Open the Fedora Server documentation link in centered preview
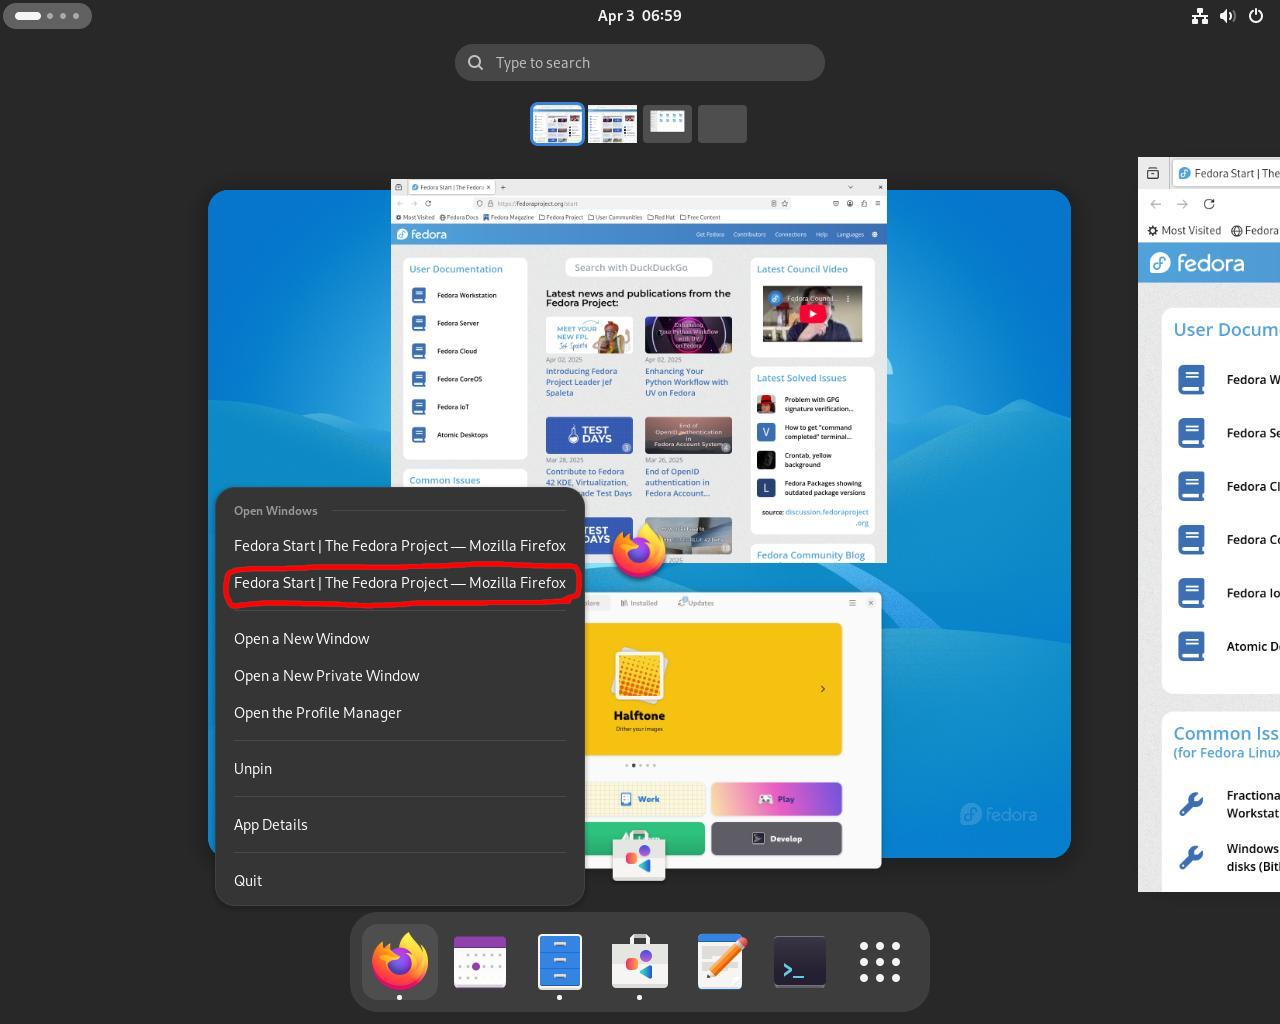The image size is (1280, 1024). 458,323
